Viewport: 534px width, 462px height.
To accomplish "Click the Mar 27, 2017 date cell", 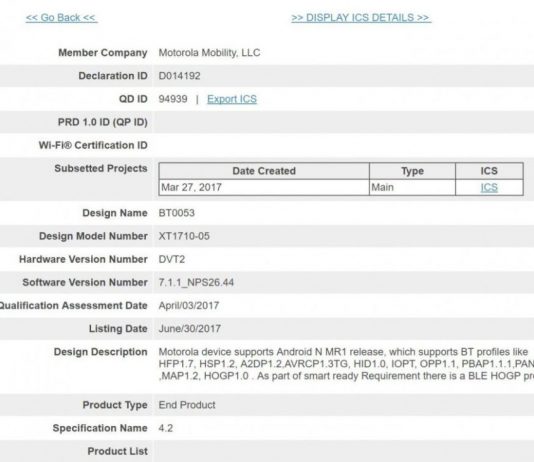I will click(264, 187).
